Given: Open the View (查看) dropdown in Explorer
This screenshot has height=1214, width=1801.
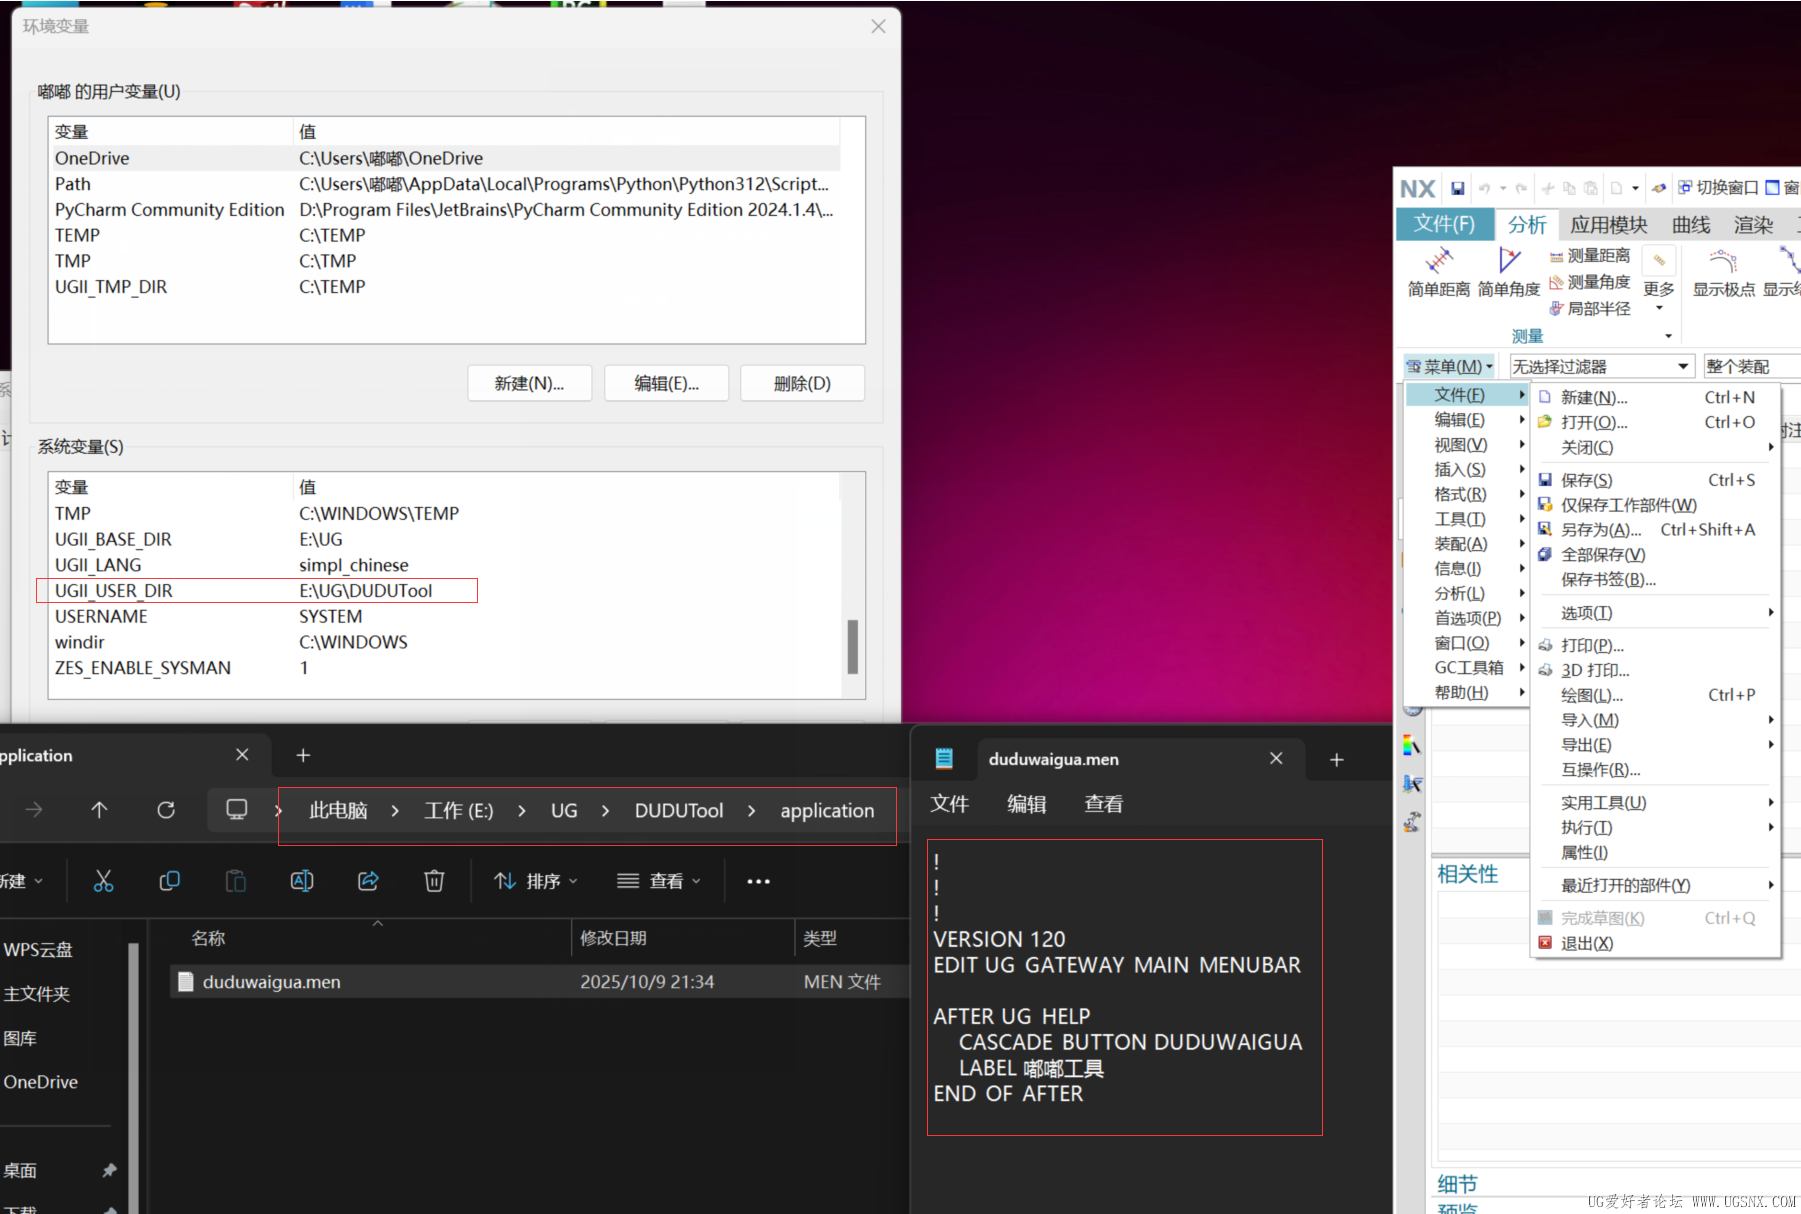Looking at the screenshot, I should pos(659,881).
